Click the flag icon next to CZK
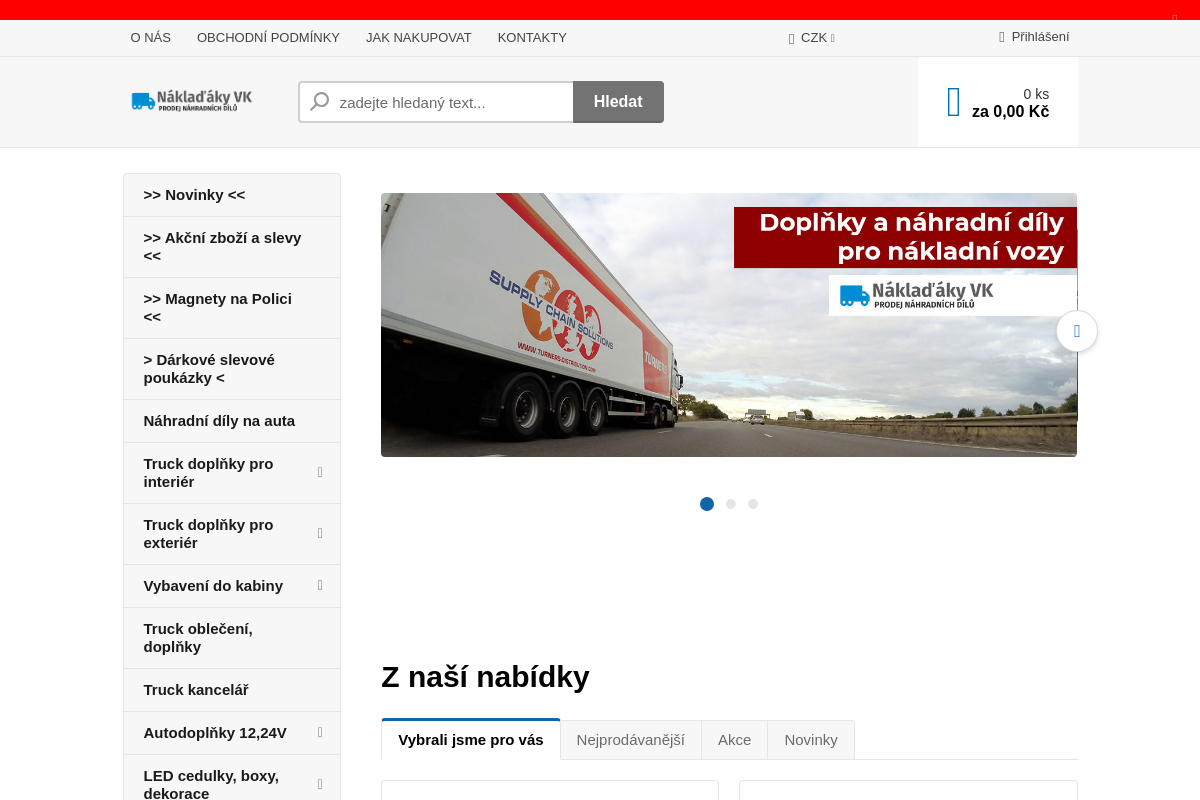The height and width of the screenshot is (800, 1200). click(792, 37)
